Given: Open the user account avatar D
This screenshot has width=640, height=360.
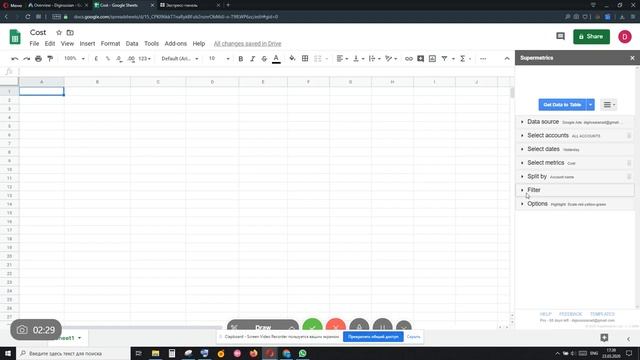Looking at the screenshot, I should (x=624, y=37).
